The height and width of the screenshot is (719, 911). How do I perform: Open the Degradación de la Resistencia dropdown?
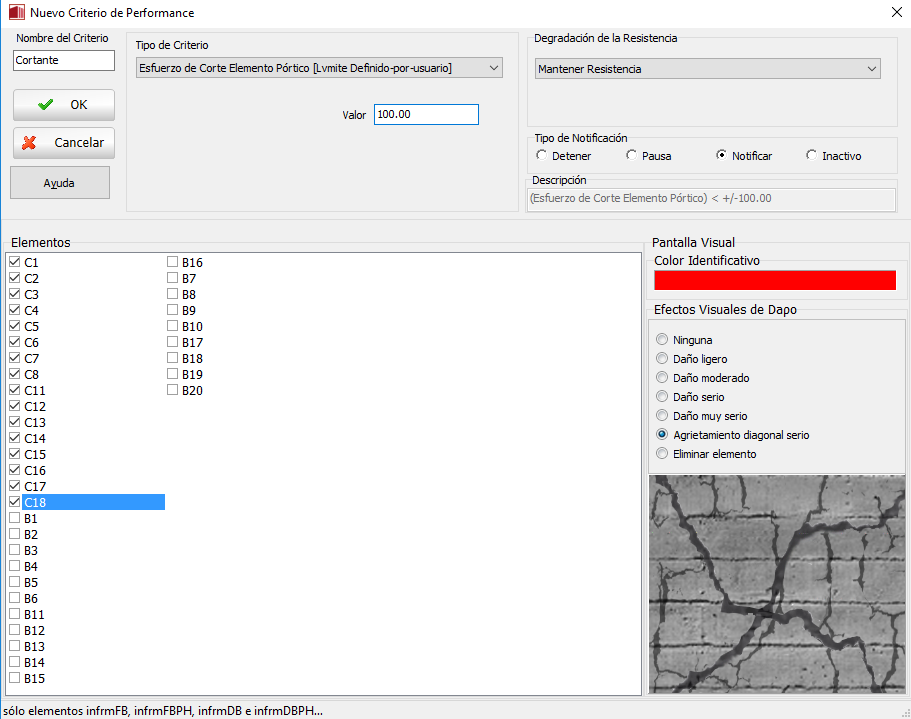(707, 69)
